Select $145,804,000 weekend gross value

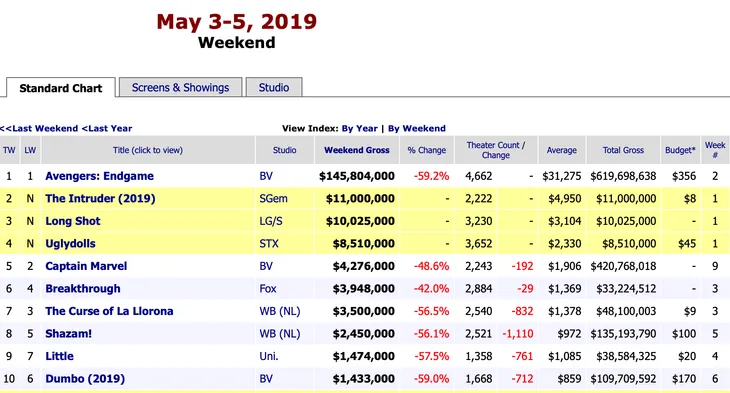pos(357,176)
